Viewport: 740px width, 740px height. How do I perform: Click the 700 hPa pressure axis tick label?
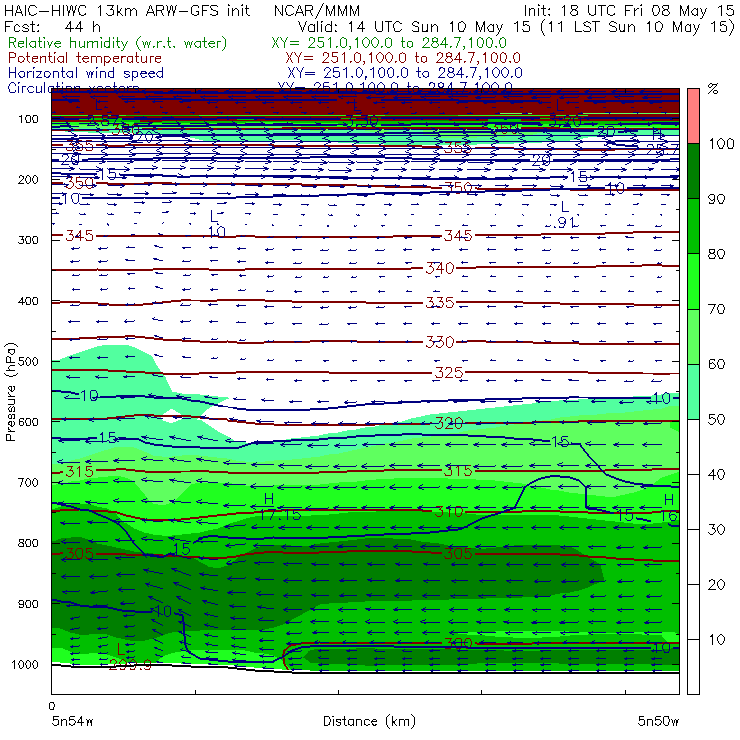click(x=28, y=482)
